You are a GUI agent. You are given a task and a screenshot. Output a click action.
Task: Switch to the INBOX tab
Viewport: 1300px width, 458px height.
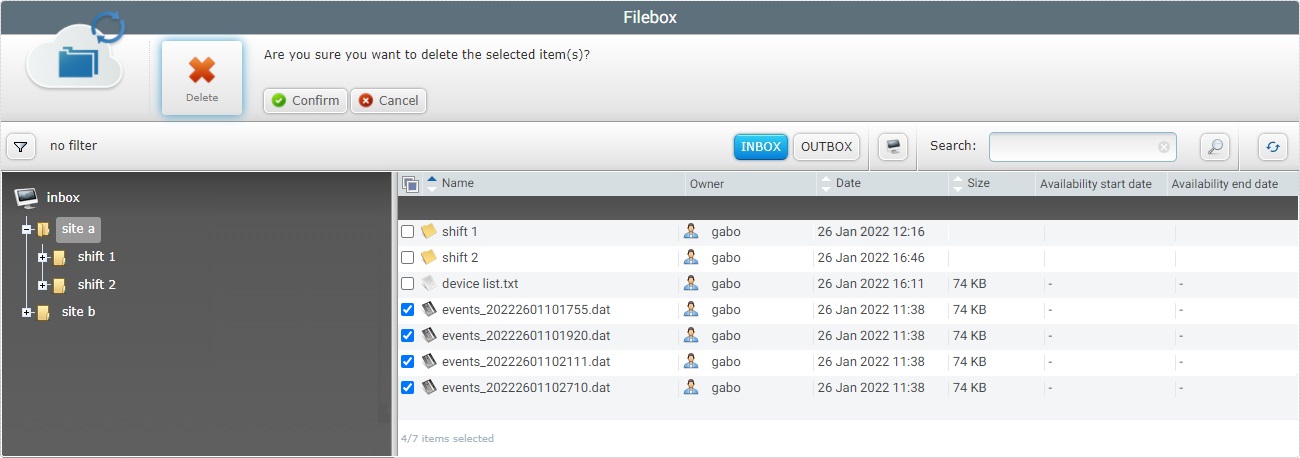coord(761,147)
